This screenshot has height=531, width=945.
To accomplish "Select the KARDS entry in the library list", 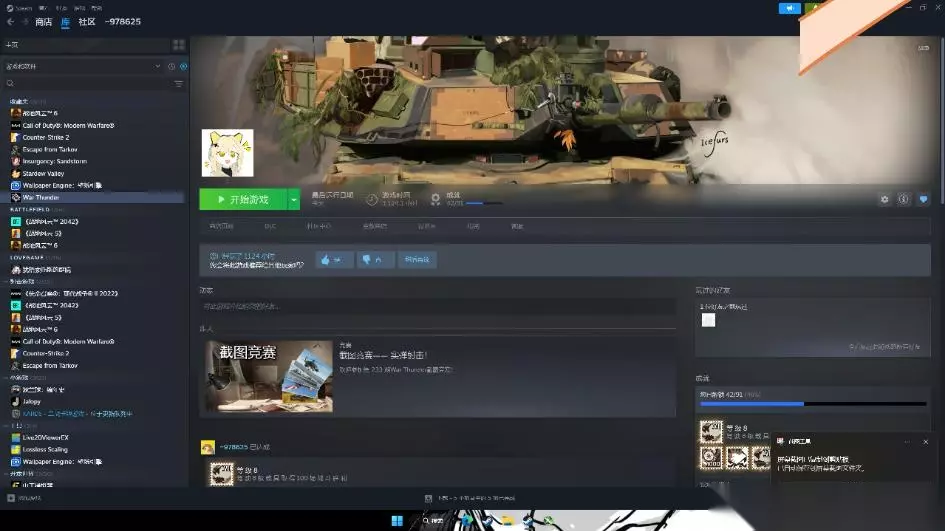I will click(77, 414).
